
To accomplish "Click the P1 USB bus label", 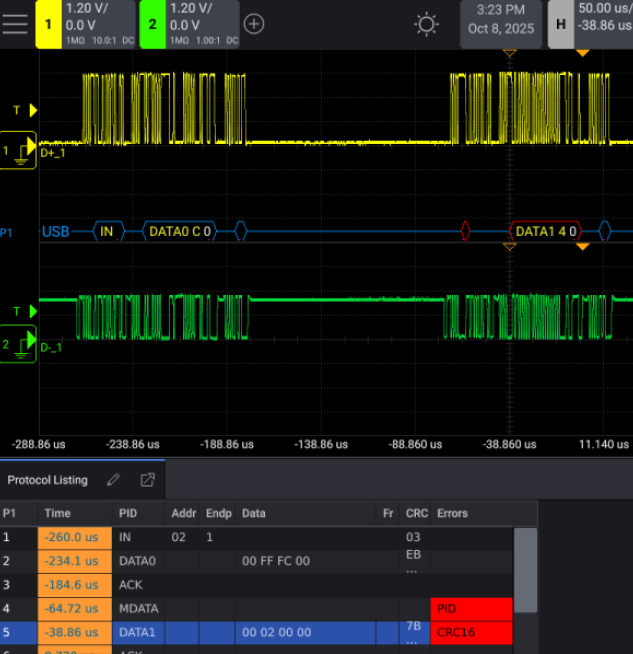I will (x=55, y=232).
